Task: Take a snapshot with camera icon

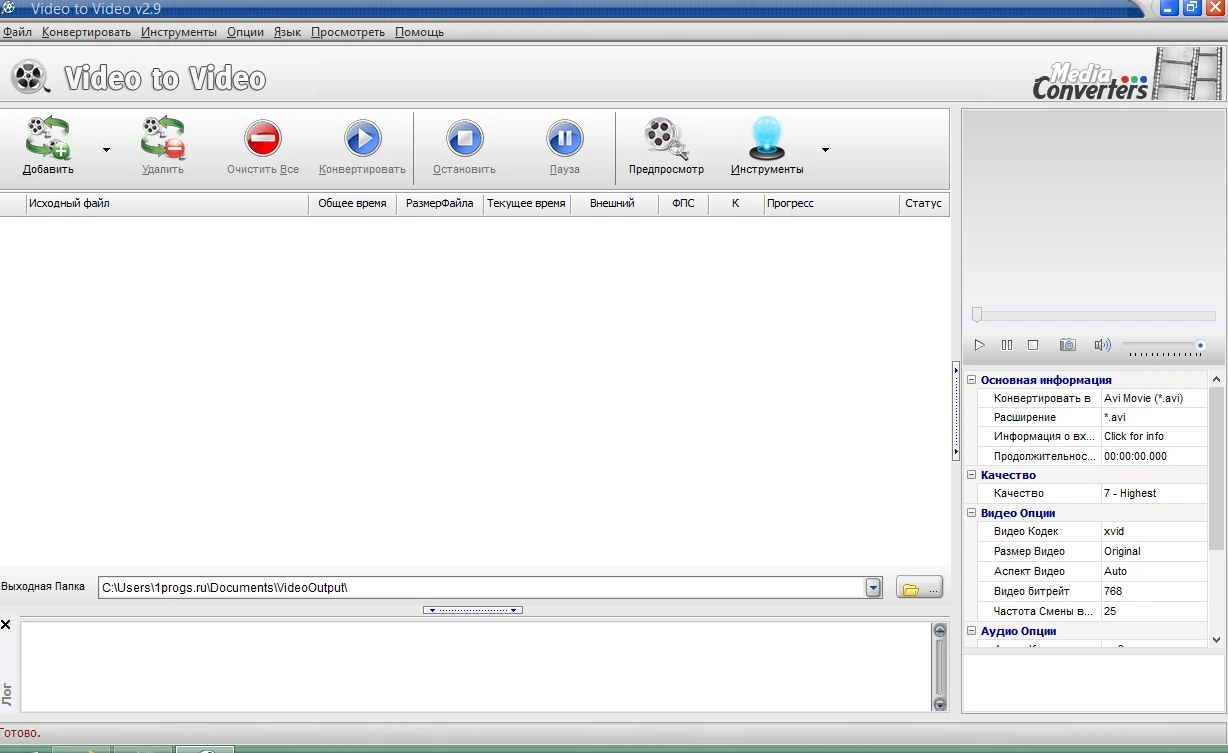Action: tap(1068, 345)
